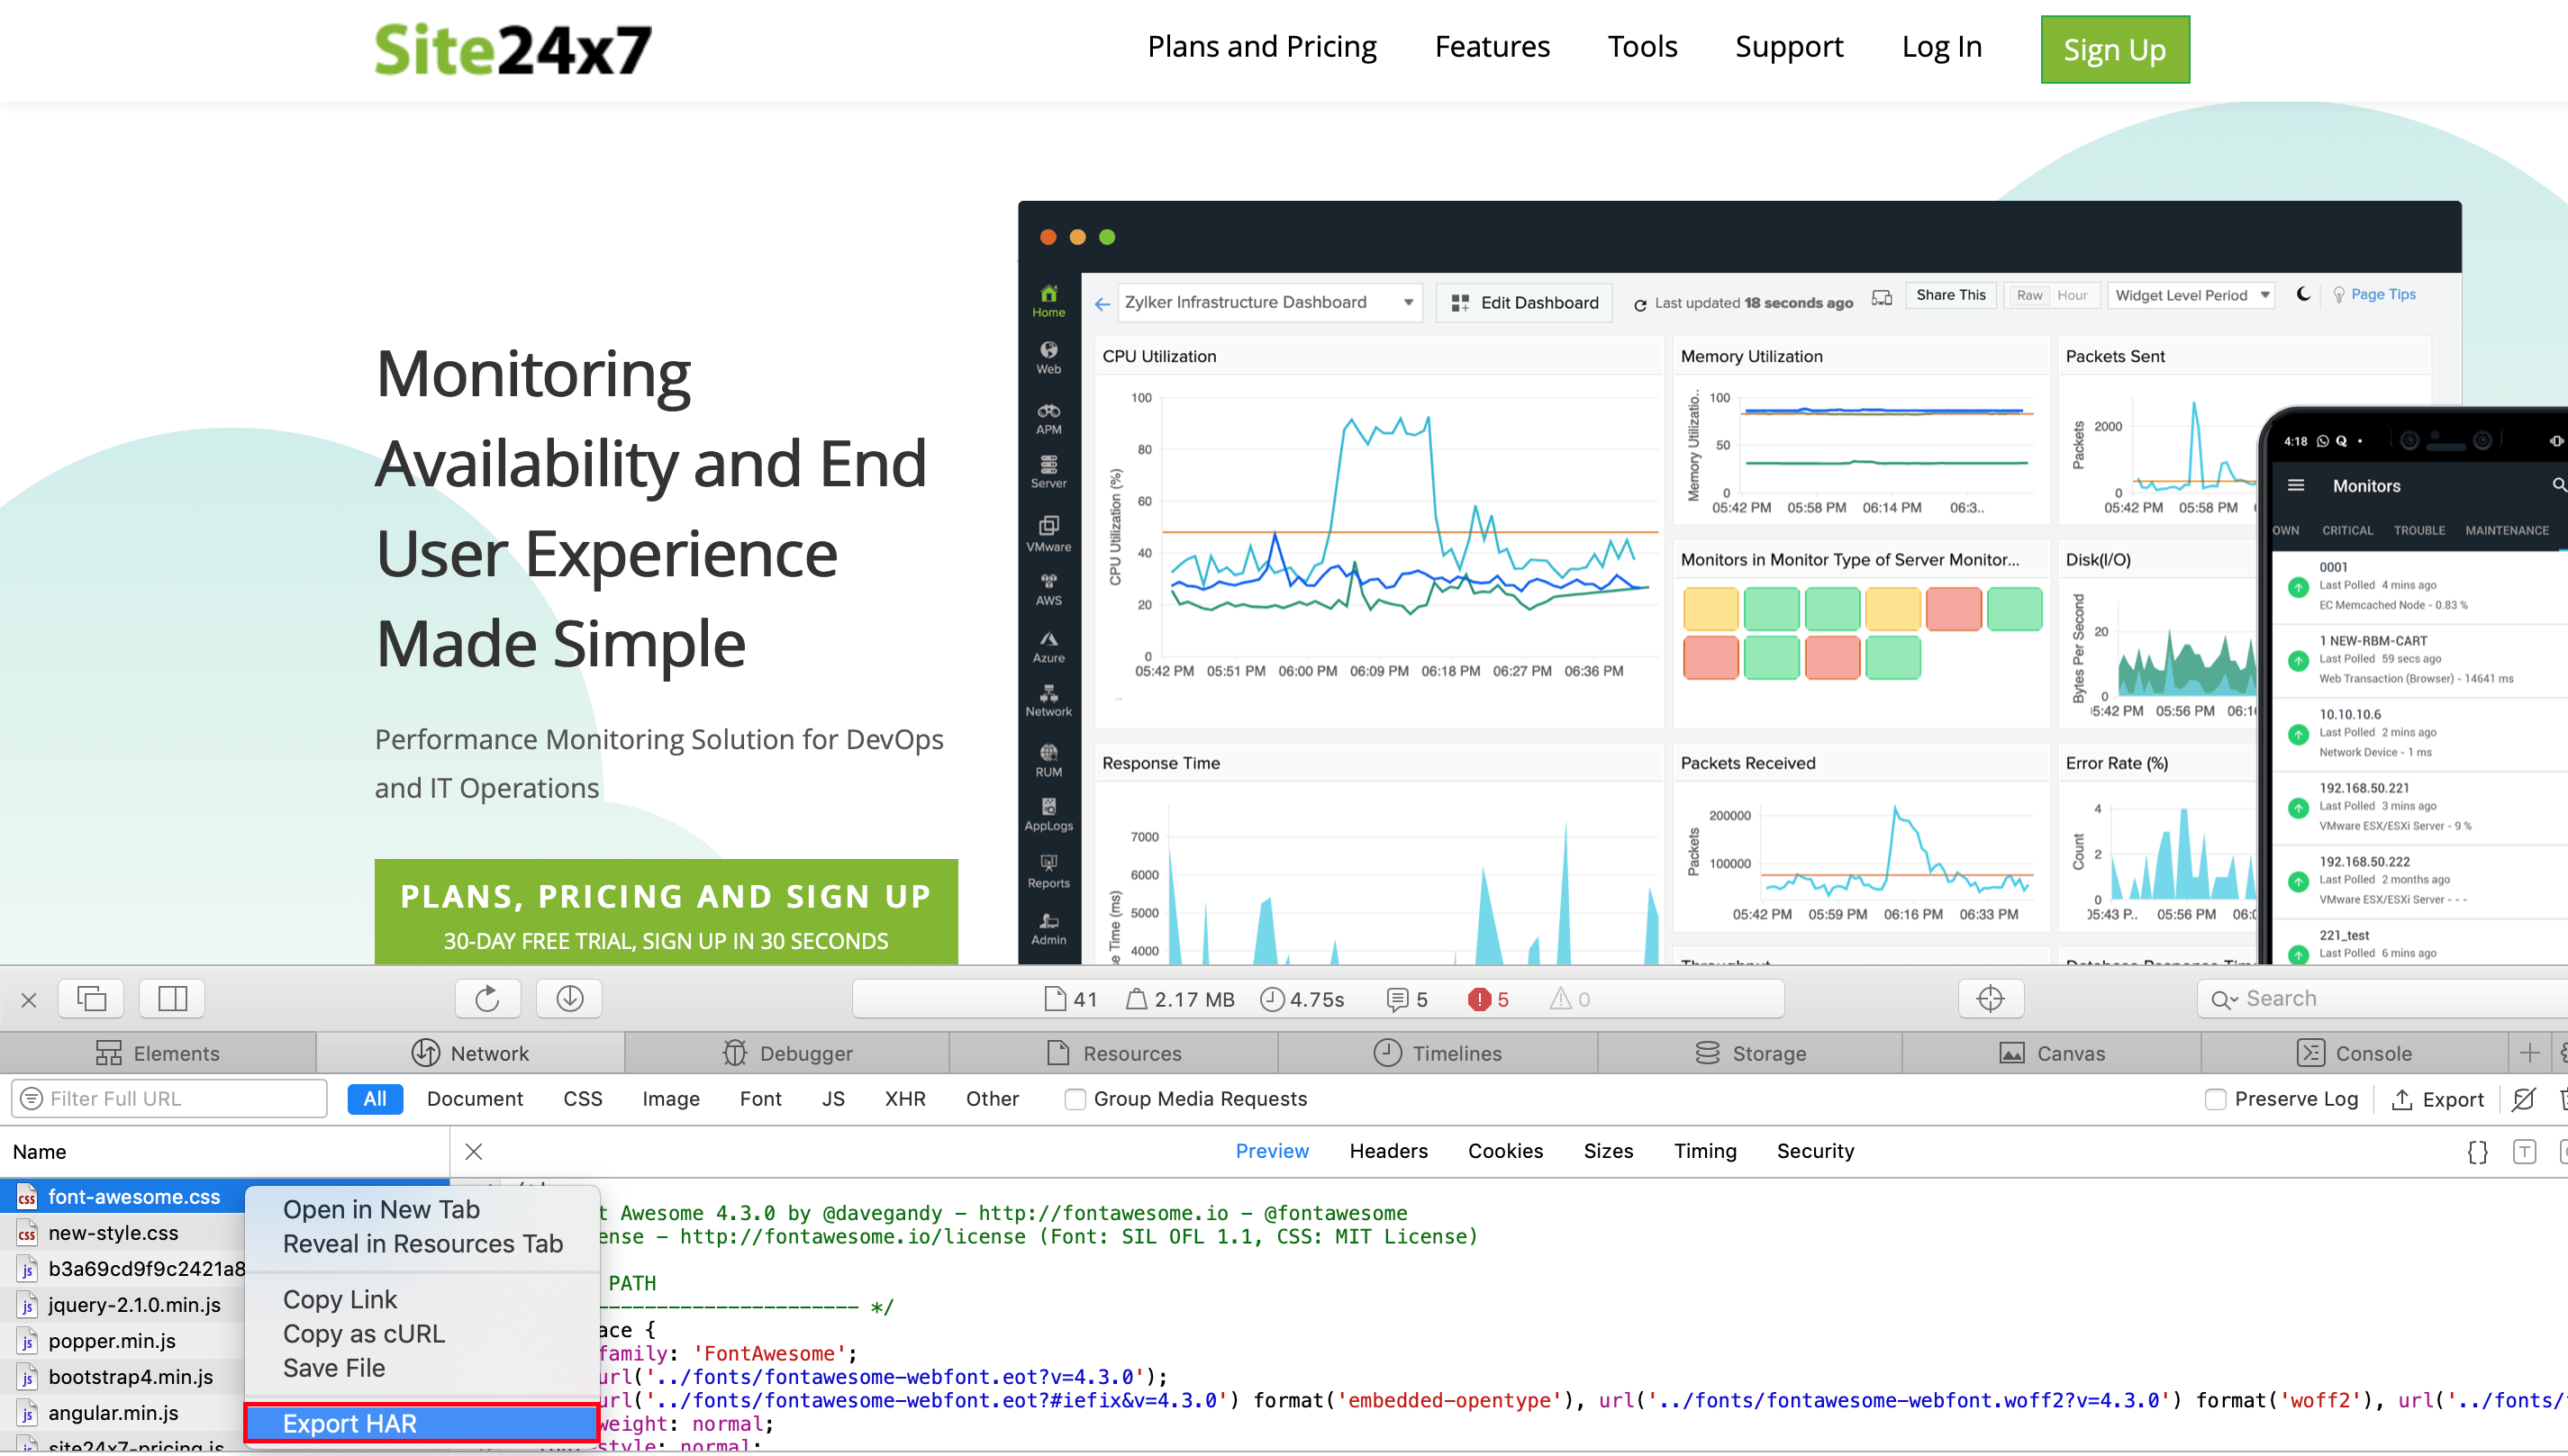
Task: Click the detach inspector window icon
Action: [91, 998]
